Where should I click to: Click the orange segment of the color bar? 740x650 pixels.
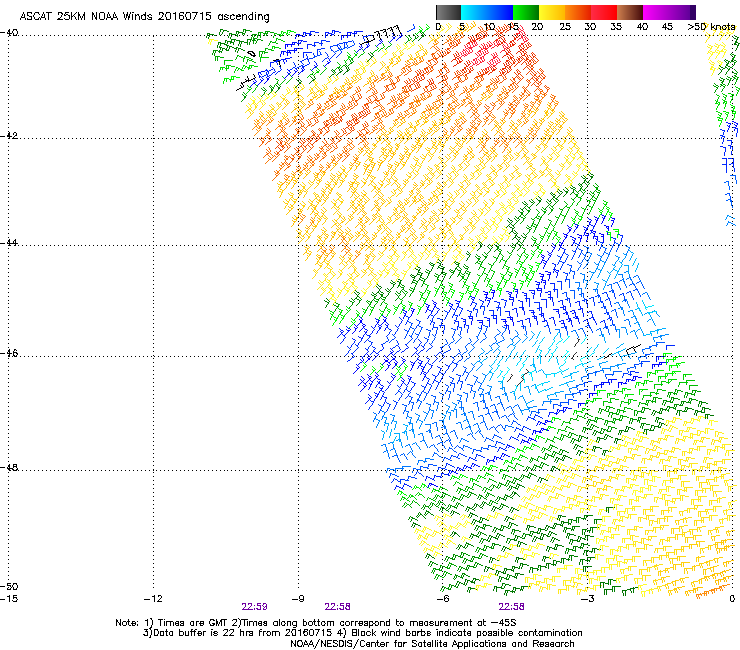[x=578, y=12]
